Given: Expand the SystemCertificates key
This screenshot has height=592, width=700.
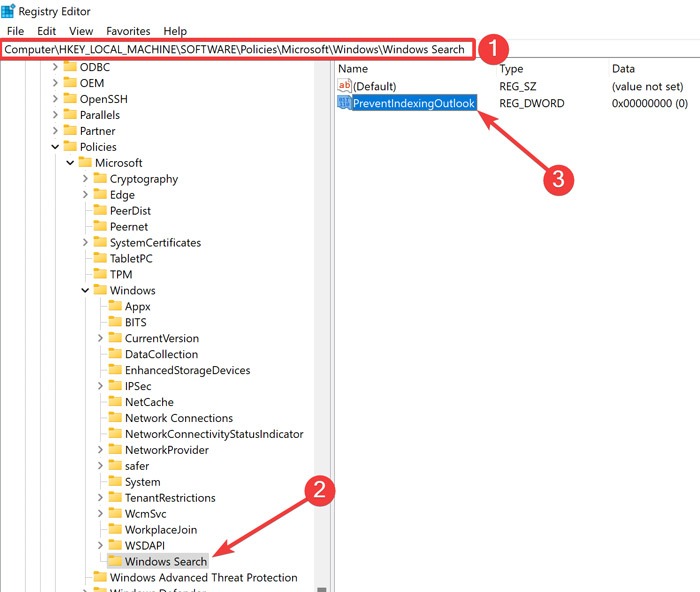Looking at the screenshot, I should (85, 242).
